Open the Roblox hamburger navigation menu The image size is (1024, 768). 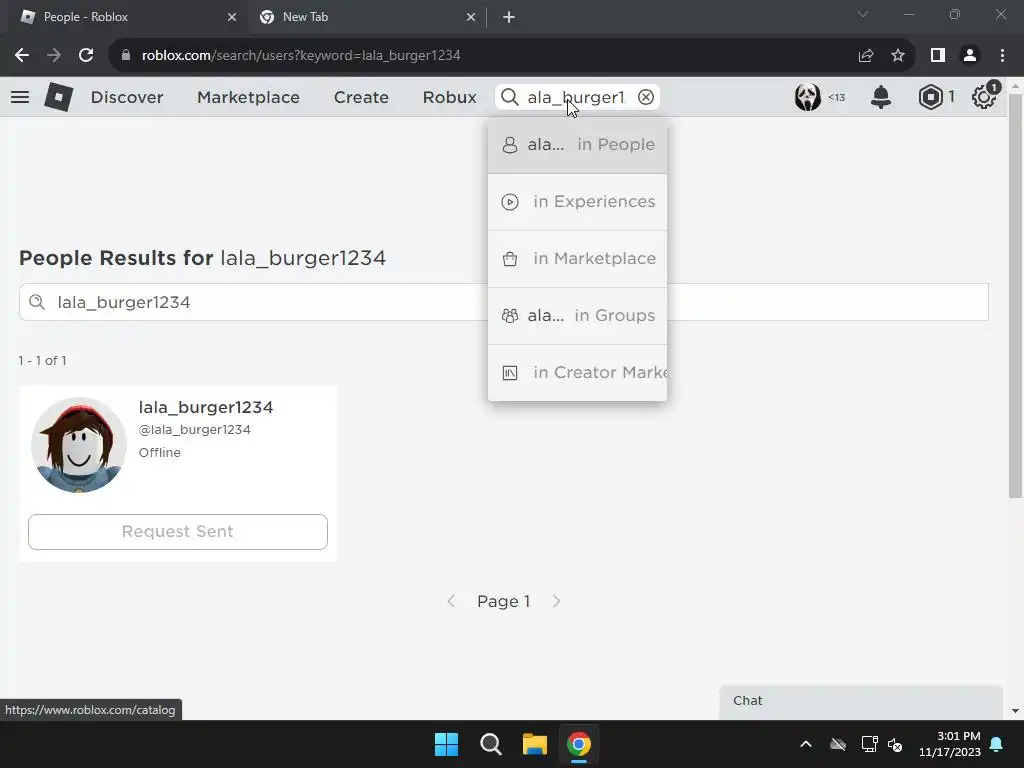(20, 97)
